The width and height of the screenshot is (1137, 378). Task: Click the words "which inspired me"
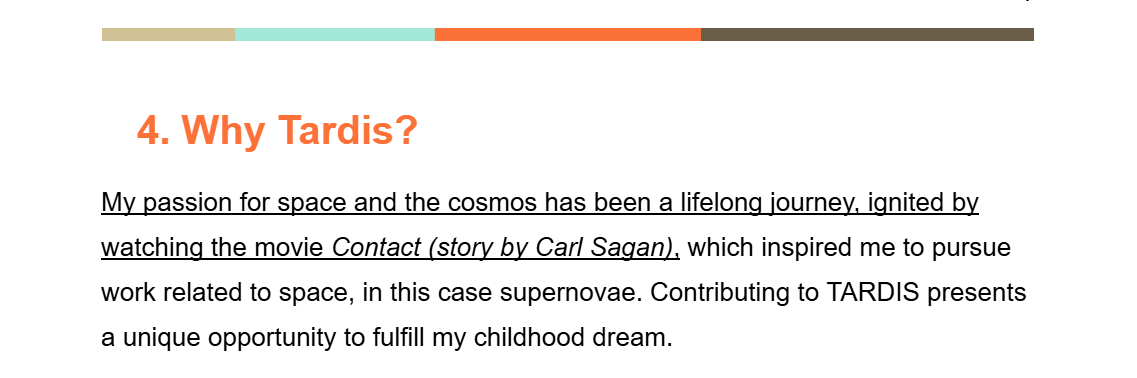tap(795, 248)
